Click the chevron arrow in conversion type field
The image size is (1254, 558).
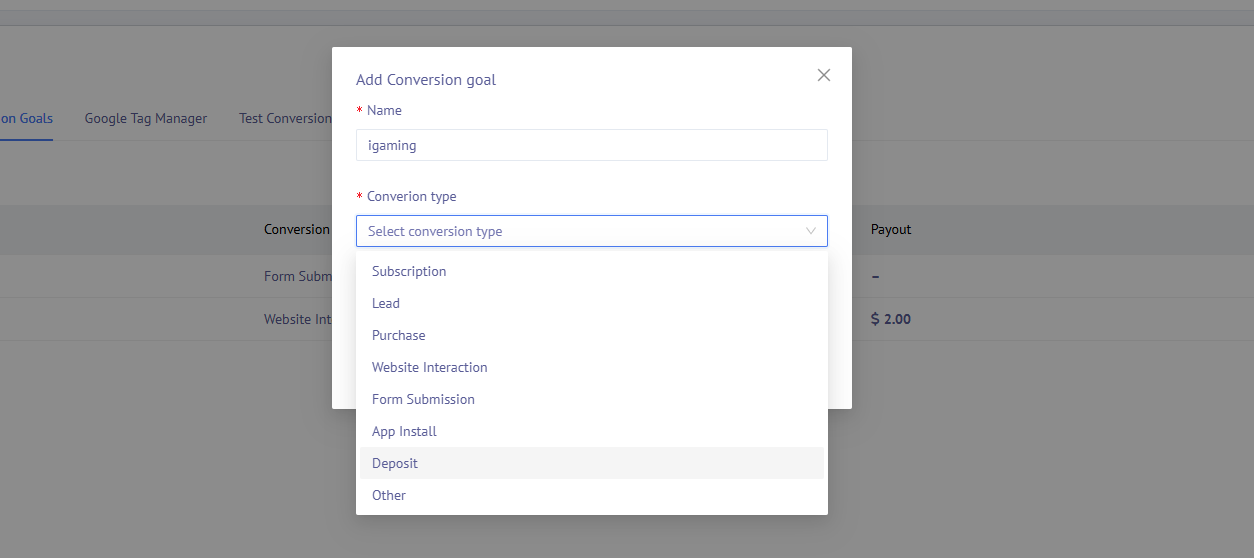810,231
